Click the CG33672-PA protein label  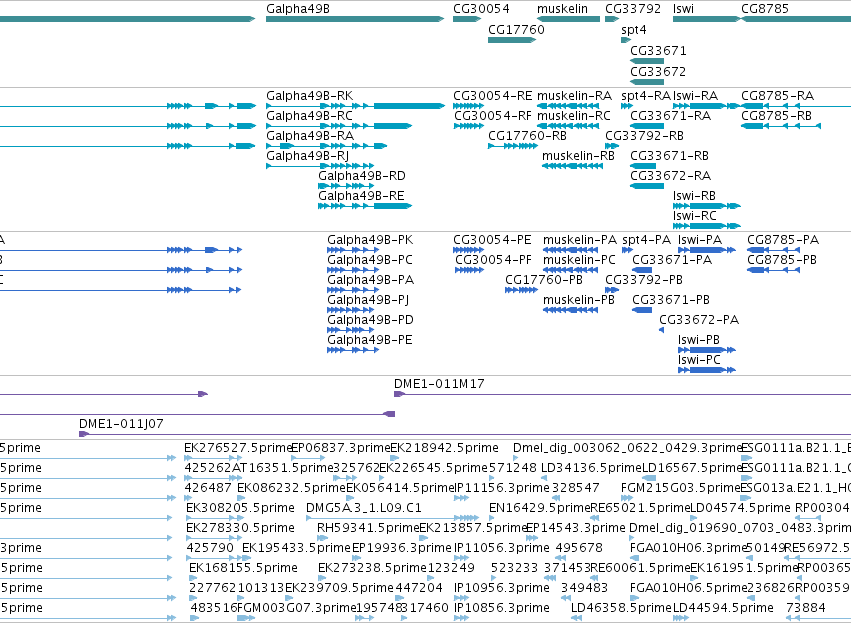point(699,320)
